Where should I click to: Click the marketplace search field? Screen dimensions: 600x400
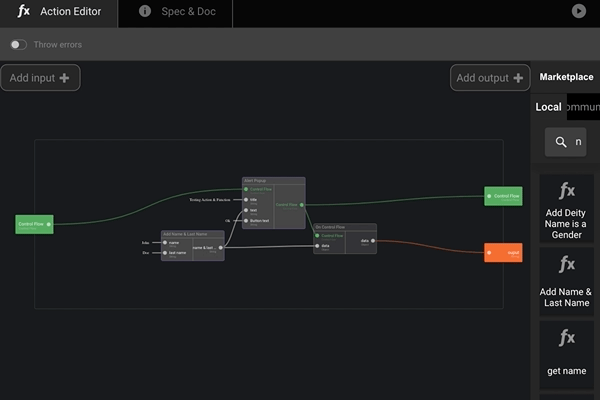tap(577, 142)
